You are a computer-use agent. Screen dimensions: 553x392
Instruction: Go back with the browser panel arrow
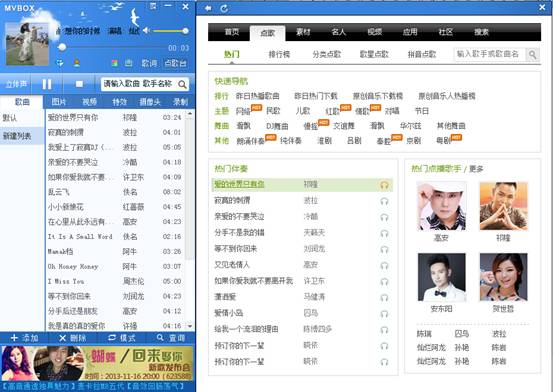tap(208, 8)
